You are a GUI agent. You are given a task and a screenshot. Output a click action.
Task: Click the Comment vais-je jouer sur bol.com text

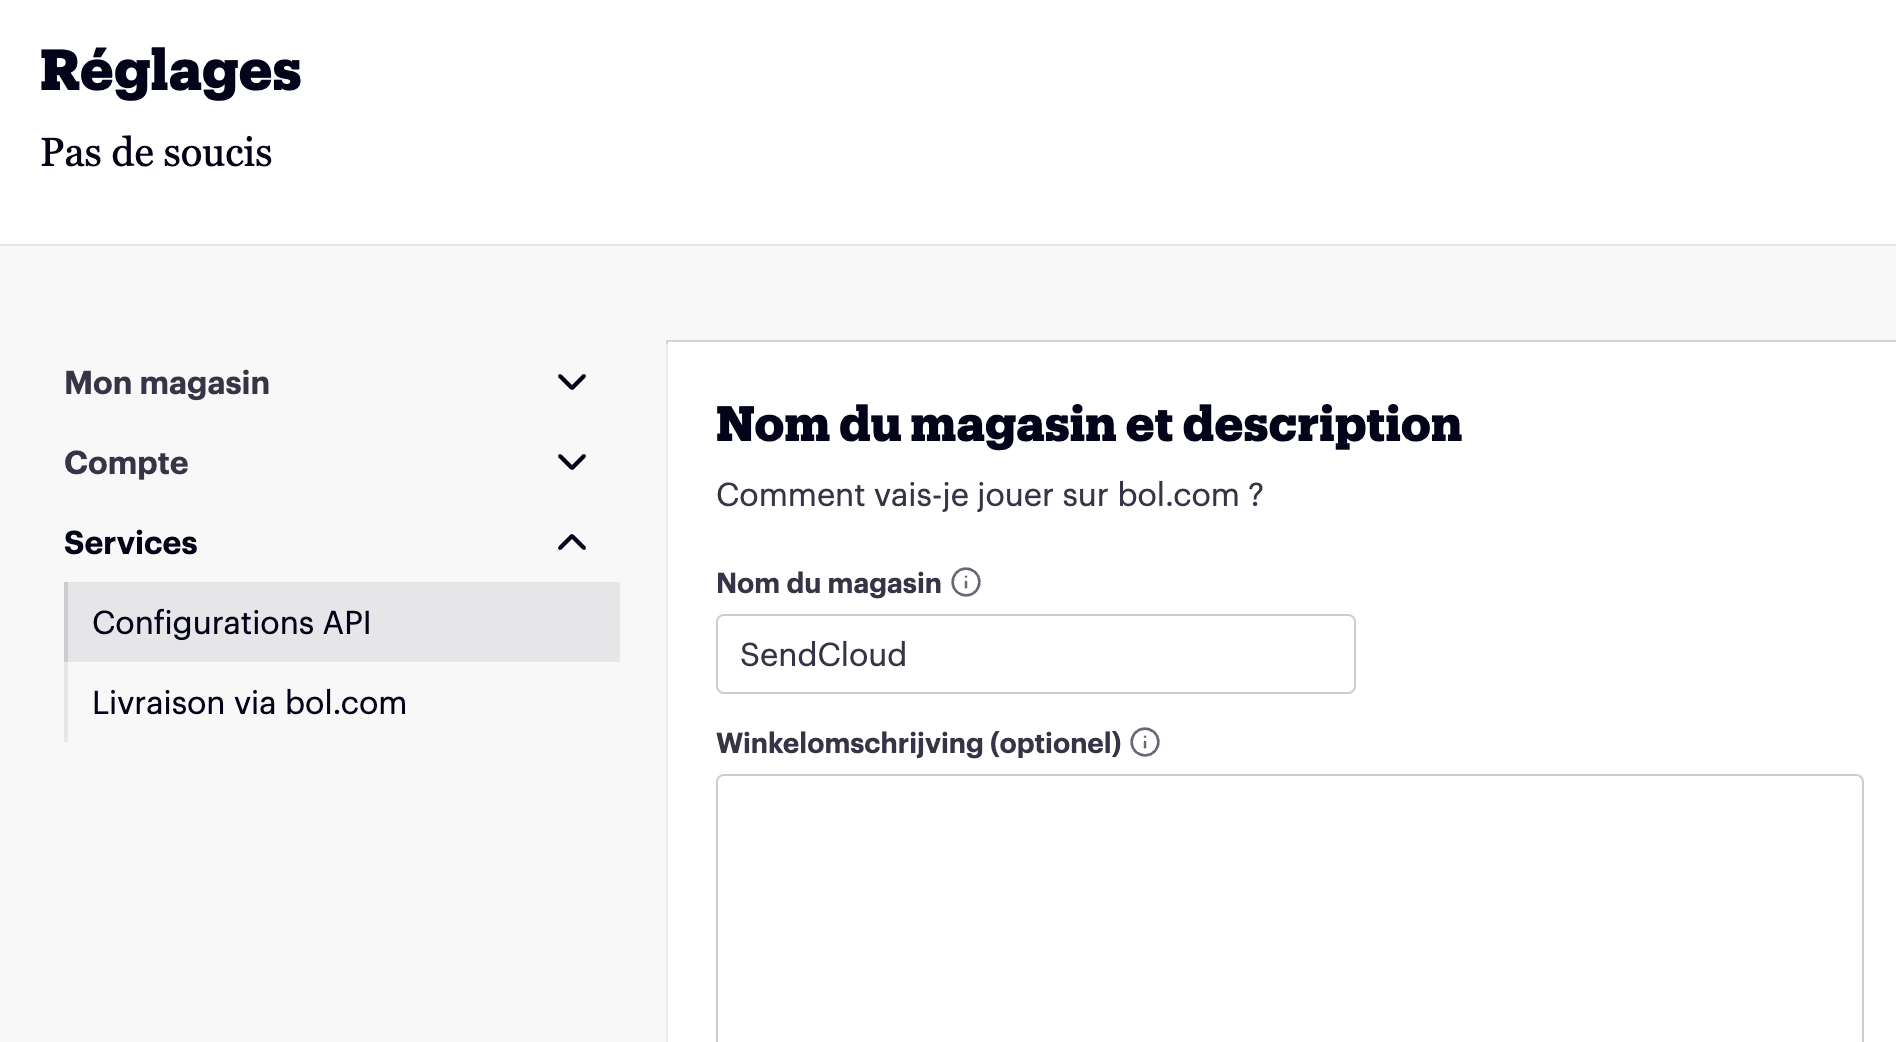click(990, 495)
